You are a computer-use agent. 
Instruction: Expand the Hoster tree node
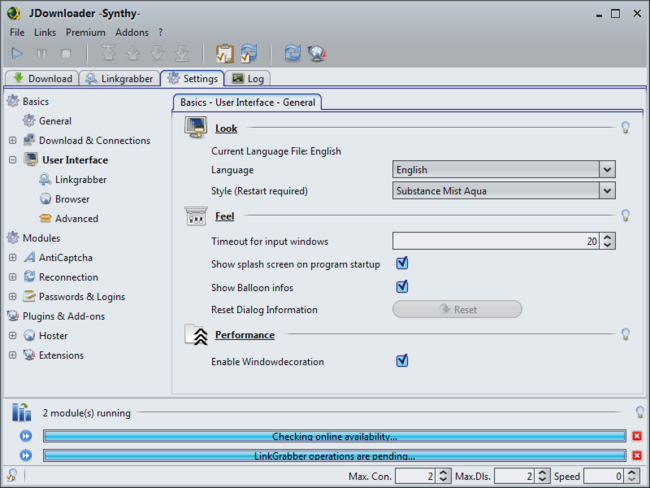[x=13, y=335]
